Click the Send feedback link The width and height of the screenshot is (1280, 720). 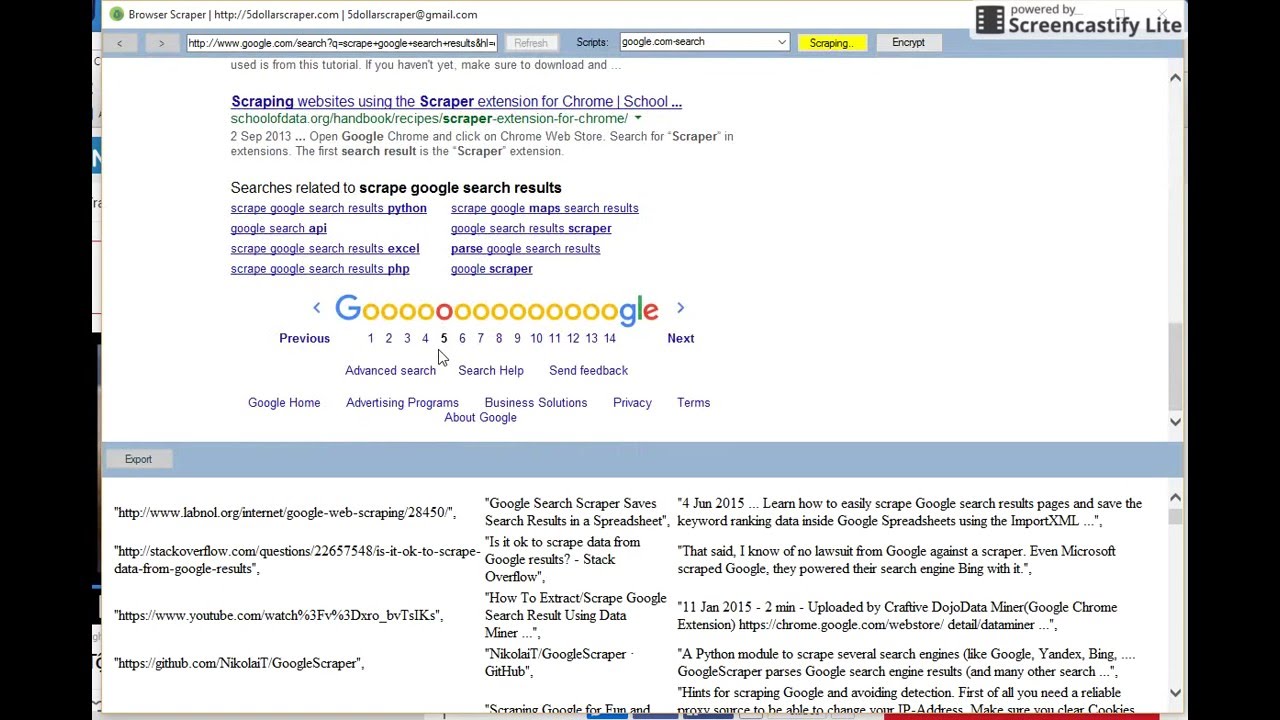(x=588, y=370)
